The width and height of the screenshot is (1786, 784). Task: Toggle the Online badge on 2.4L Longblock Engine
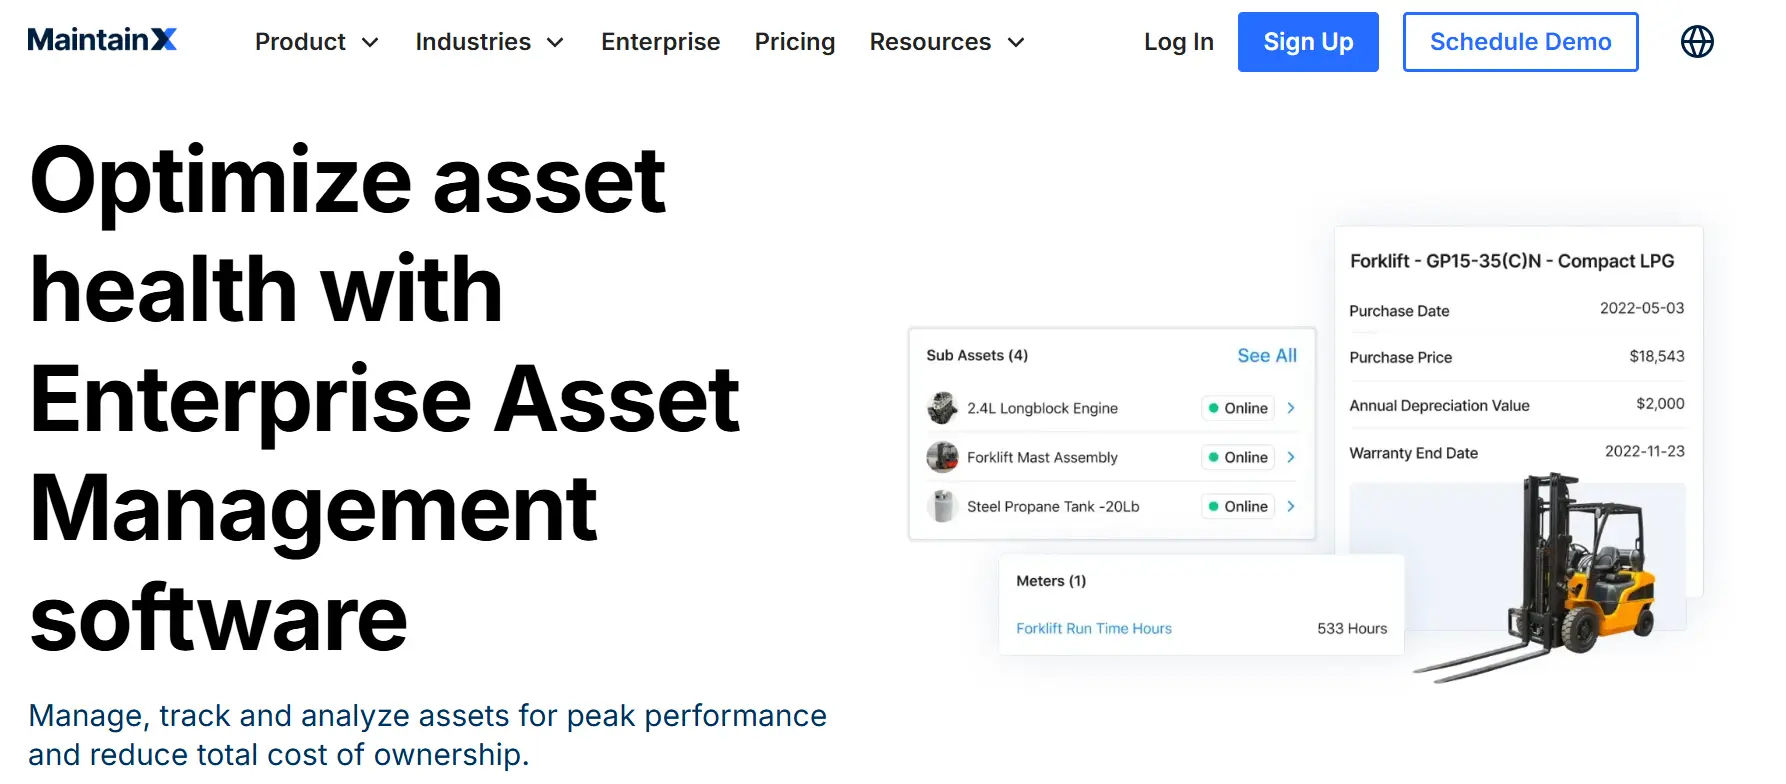[x=1238, y=408]
